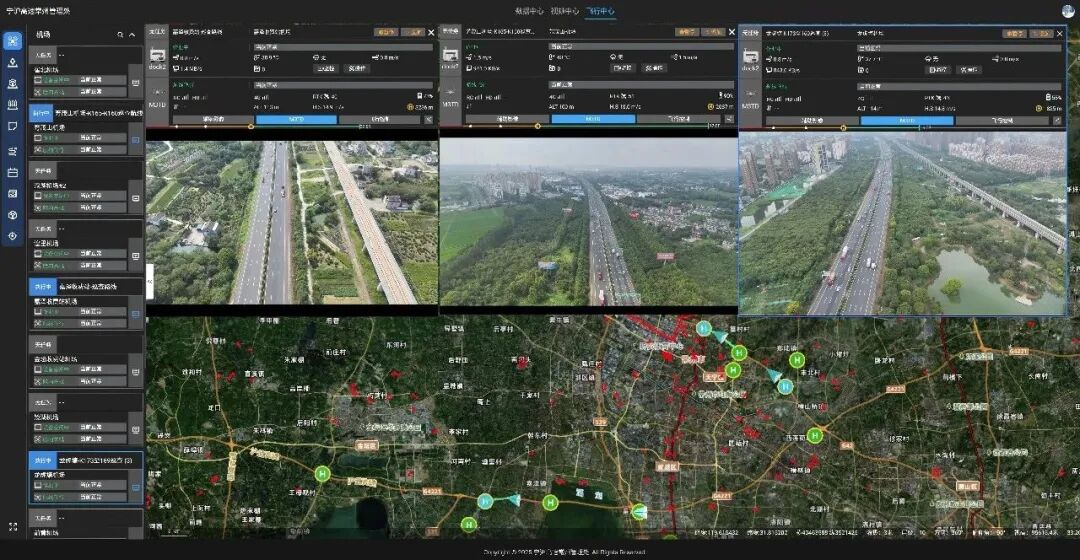Collapse the side panel using the white edge handle
1080x560 pixels.
[x=149, y=281]
